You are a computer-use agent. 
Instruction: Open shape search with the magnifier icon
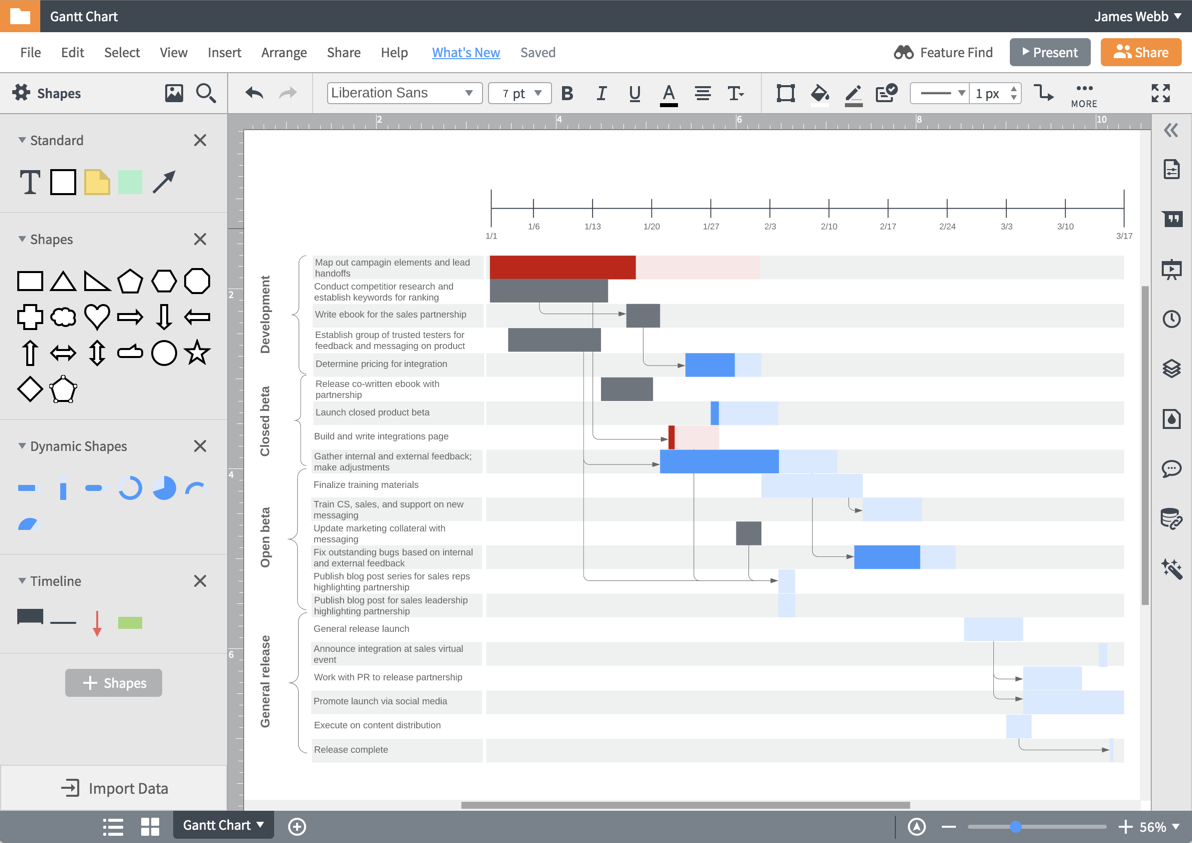206,92
